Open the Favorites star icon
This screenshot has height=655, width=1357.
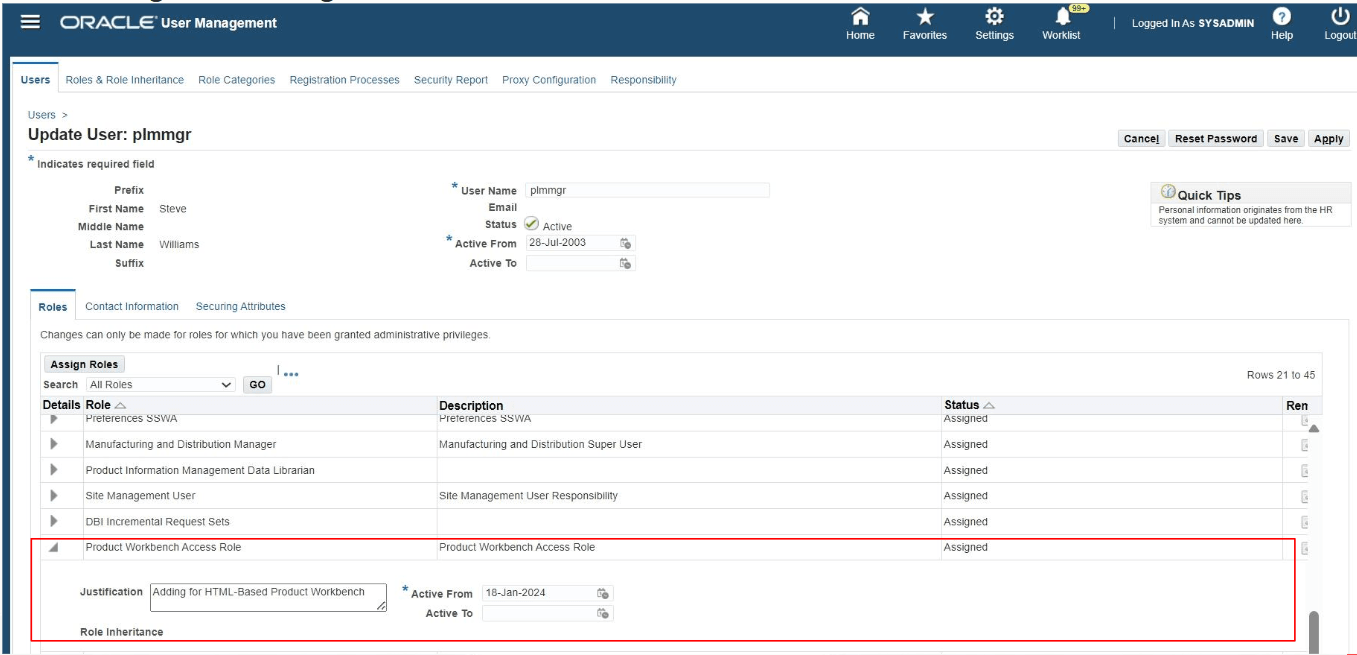(x=925, y=17)
